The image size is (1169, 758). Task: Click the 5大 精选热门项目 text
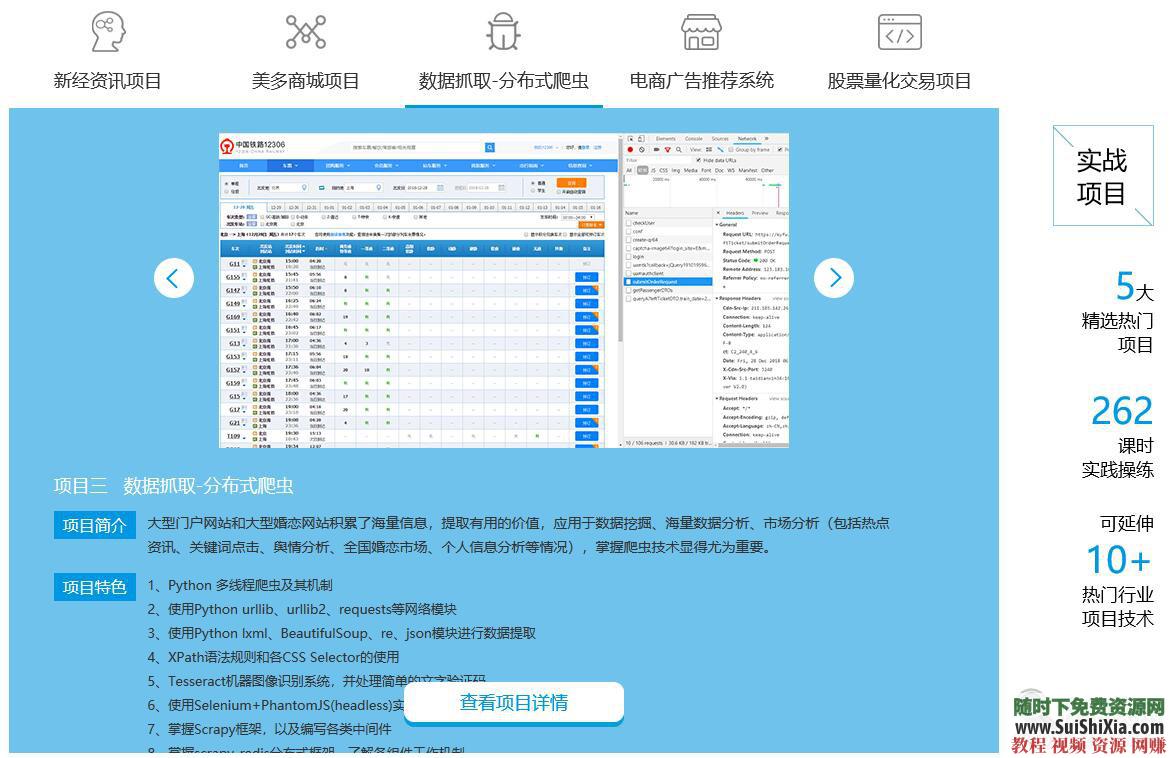click(x=1118, y=312)
